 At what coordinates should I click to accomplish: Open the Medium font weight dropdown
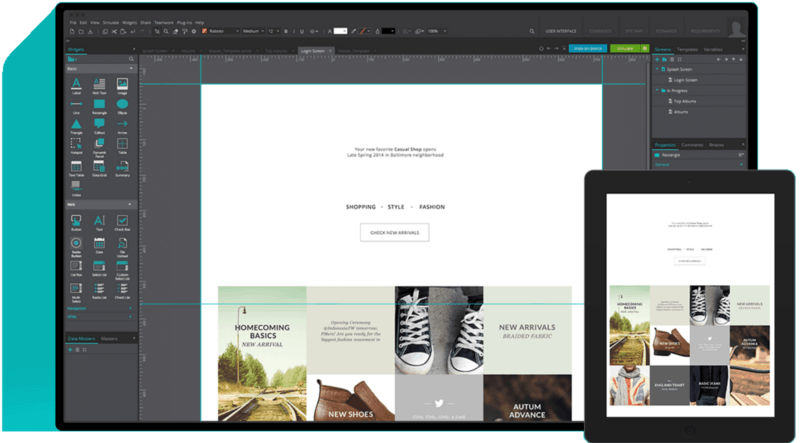pos(253,32)
